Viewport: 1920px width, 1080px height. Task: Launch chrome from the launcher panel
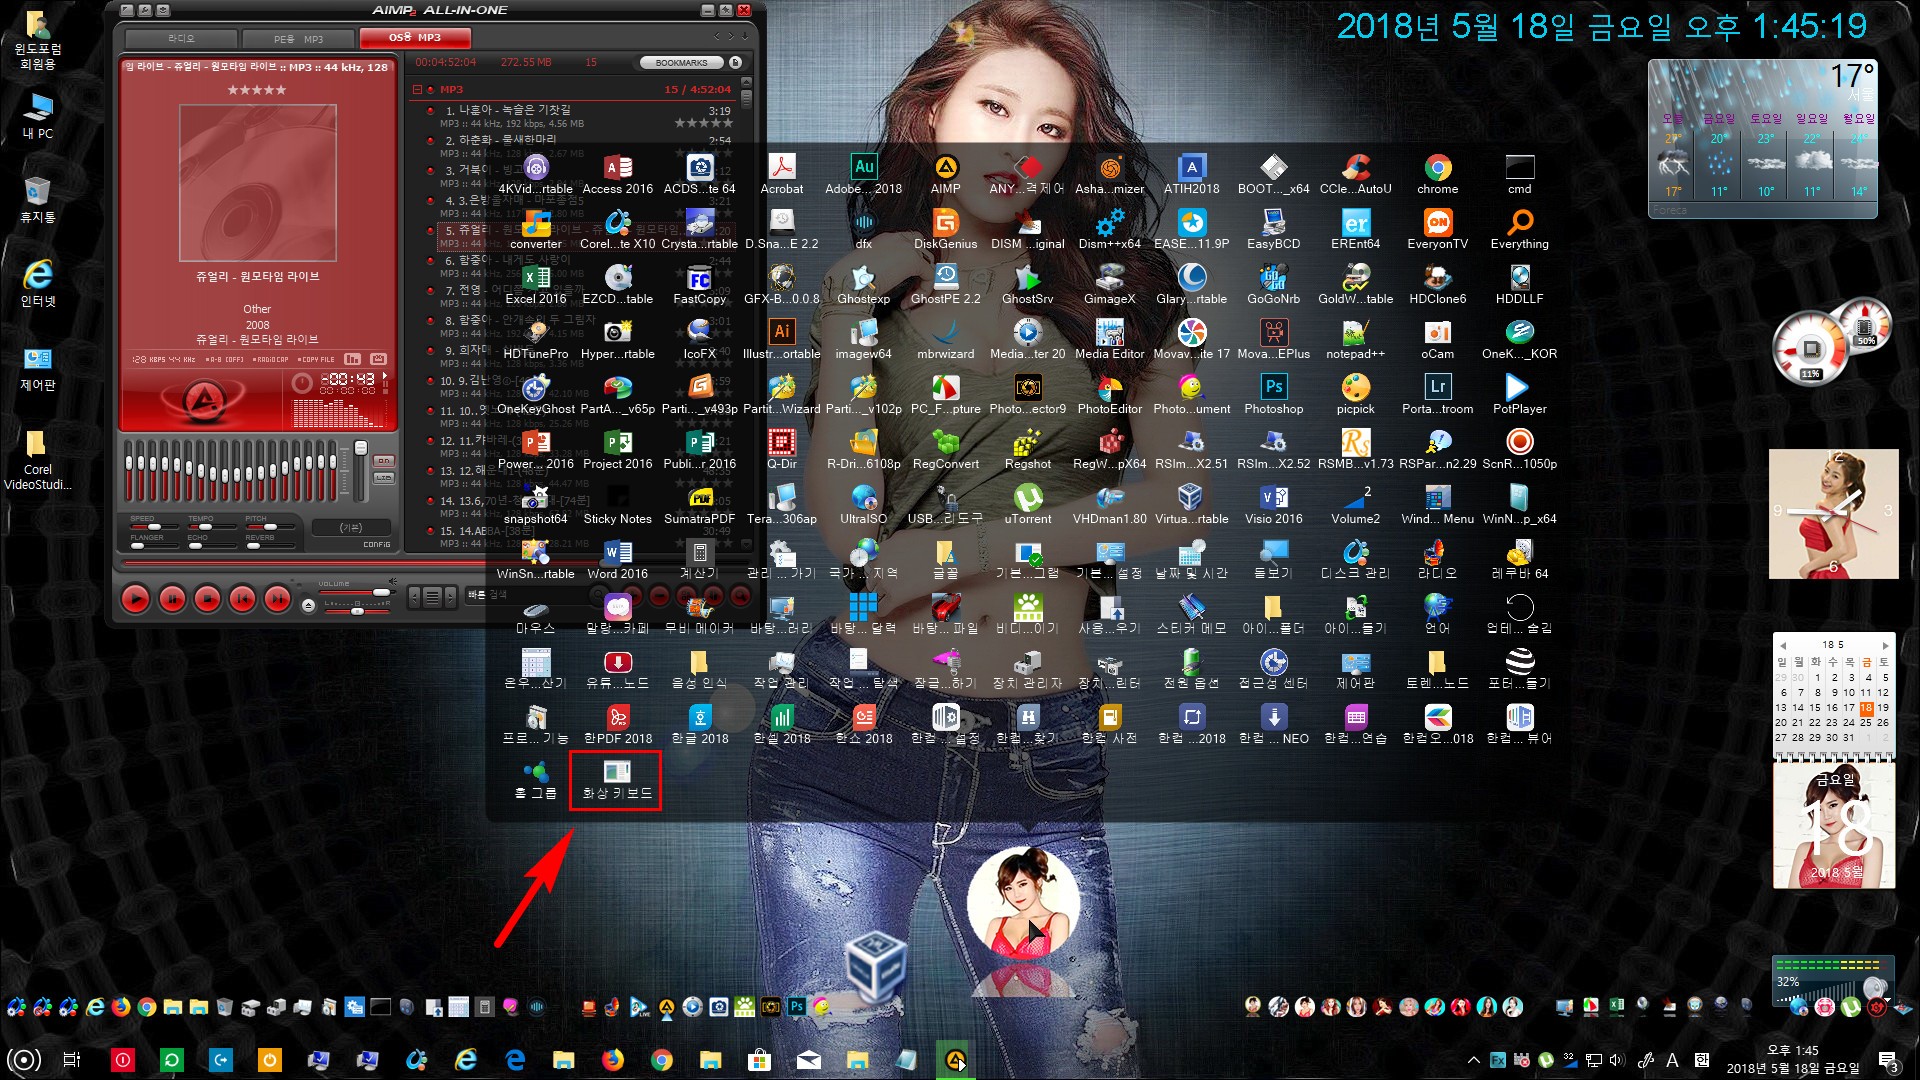pyautogui.click(x=1437, y=175)
